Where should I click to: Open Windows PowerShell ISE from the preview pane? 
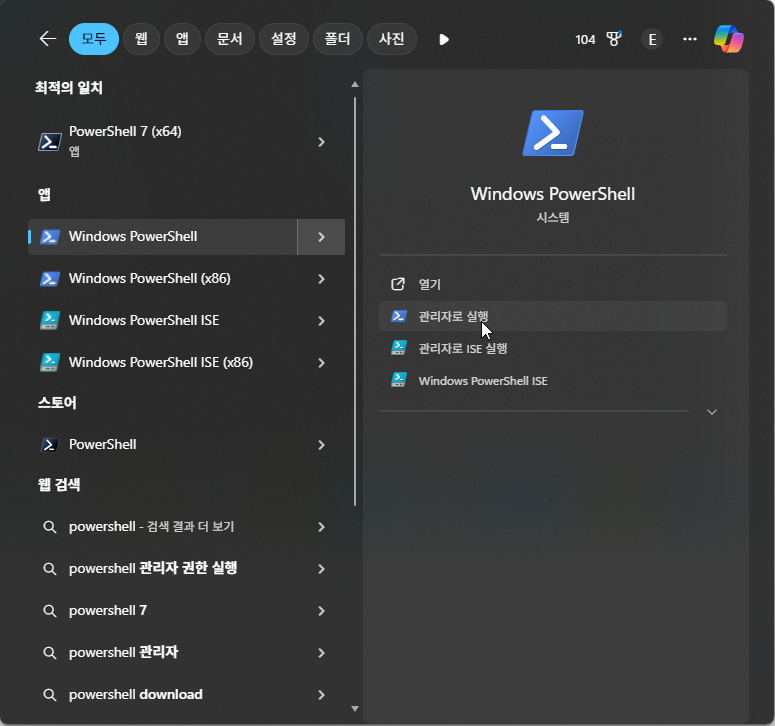(553, 381)
